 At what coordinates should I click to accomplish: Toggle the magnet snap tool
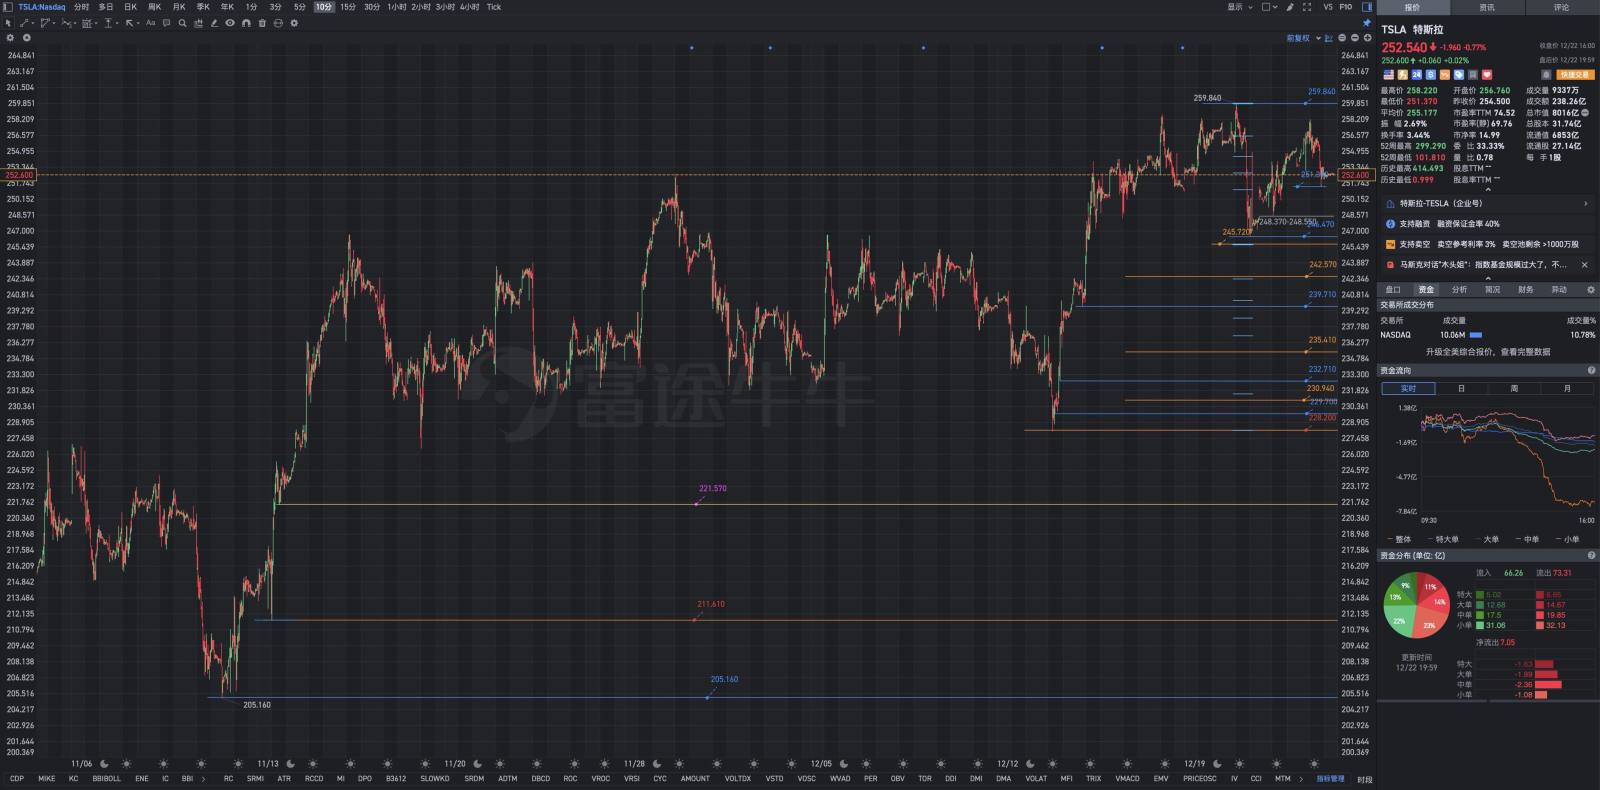click(x=246, y=23)
